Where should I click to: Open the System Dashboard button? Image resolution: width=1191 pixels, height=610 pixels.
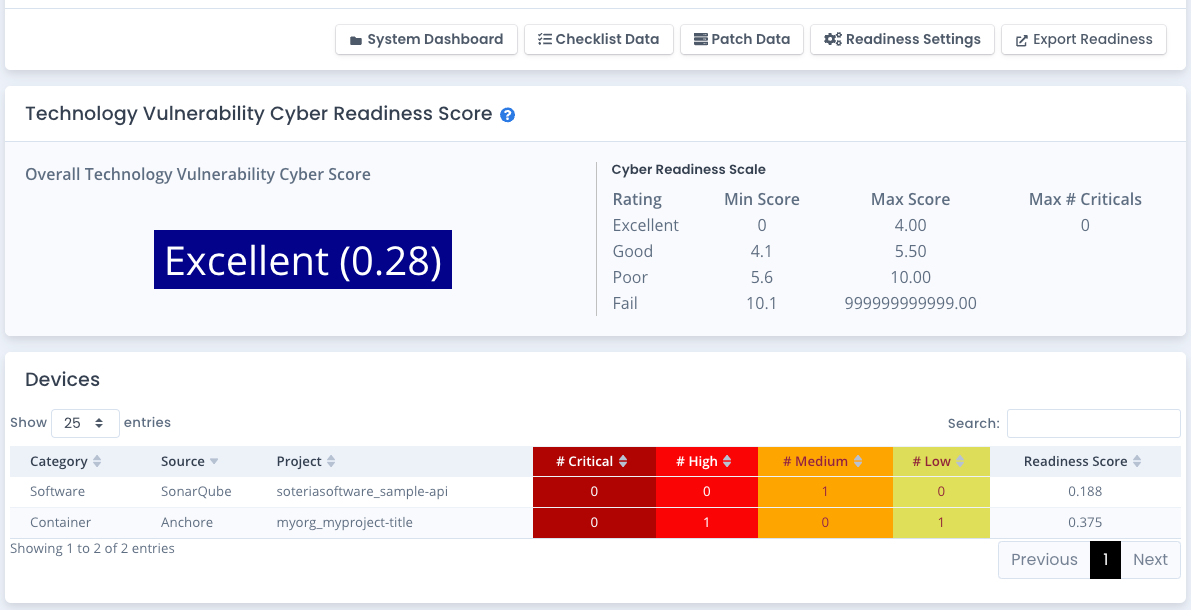426,40
